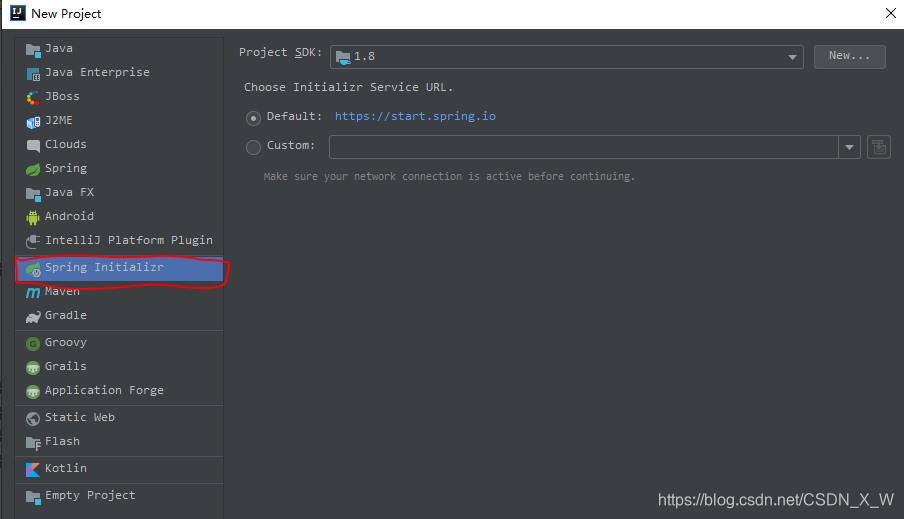The width and height of the screenshot is (904, 519).
Task: Click the Gradle elephant icon
Action: [33, 317]
